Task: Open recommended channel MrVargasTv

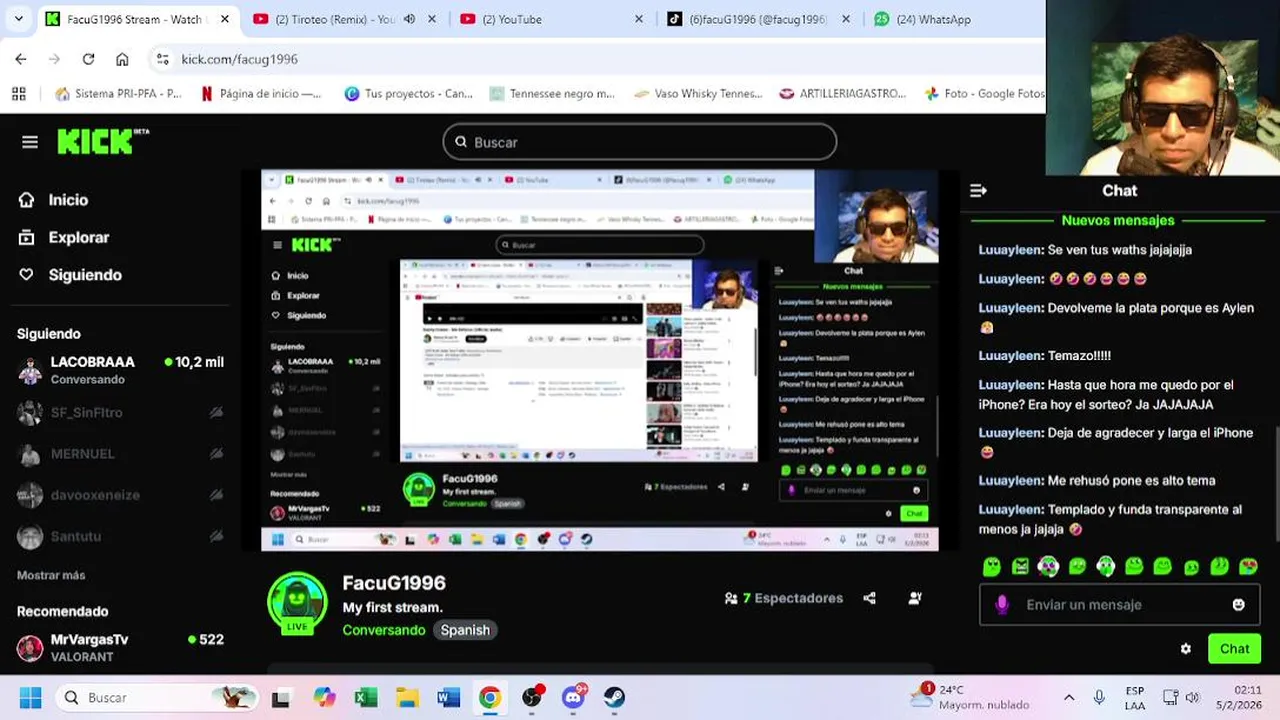Action: 120,648
